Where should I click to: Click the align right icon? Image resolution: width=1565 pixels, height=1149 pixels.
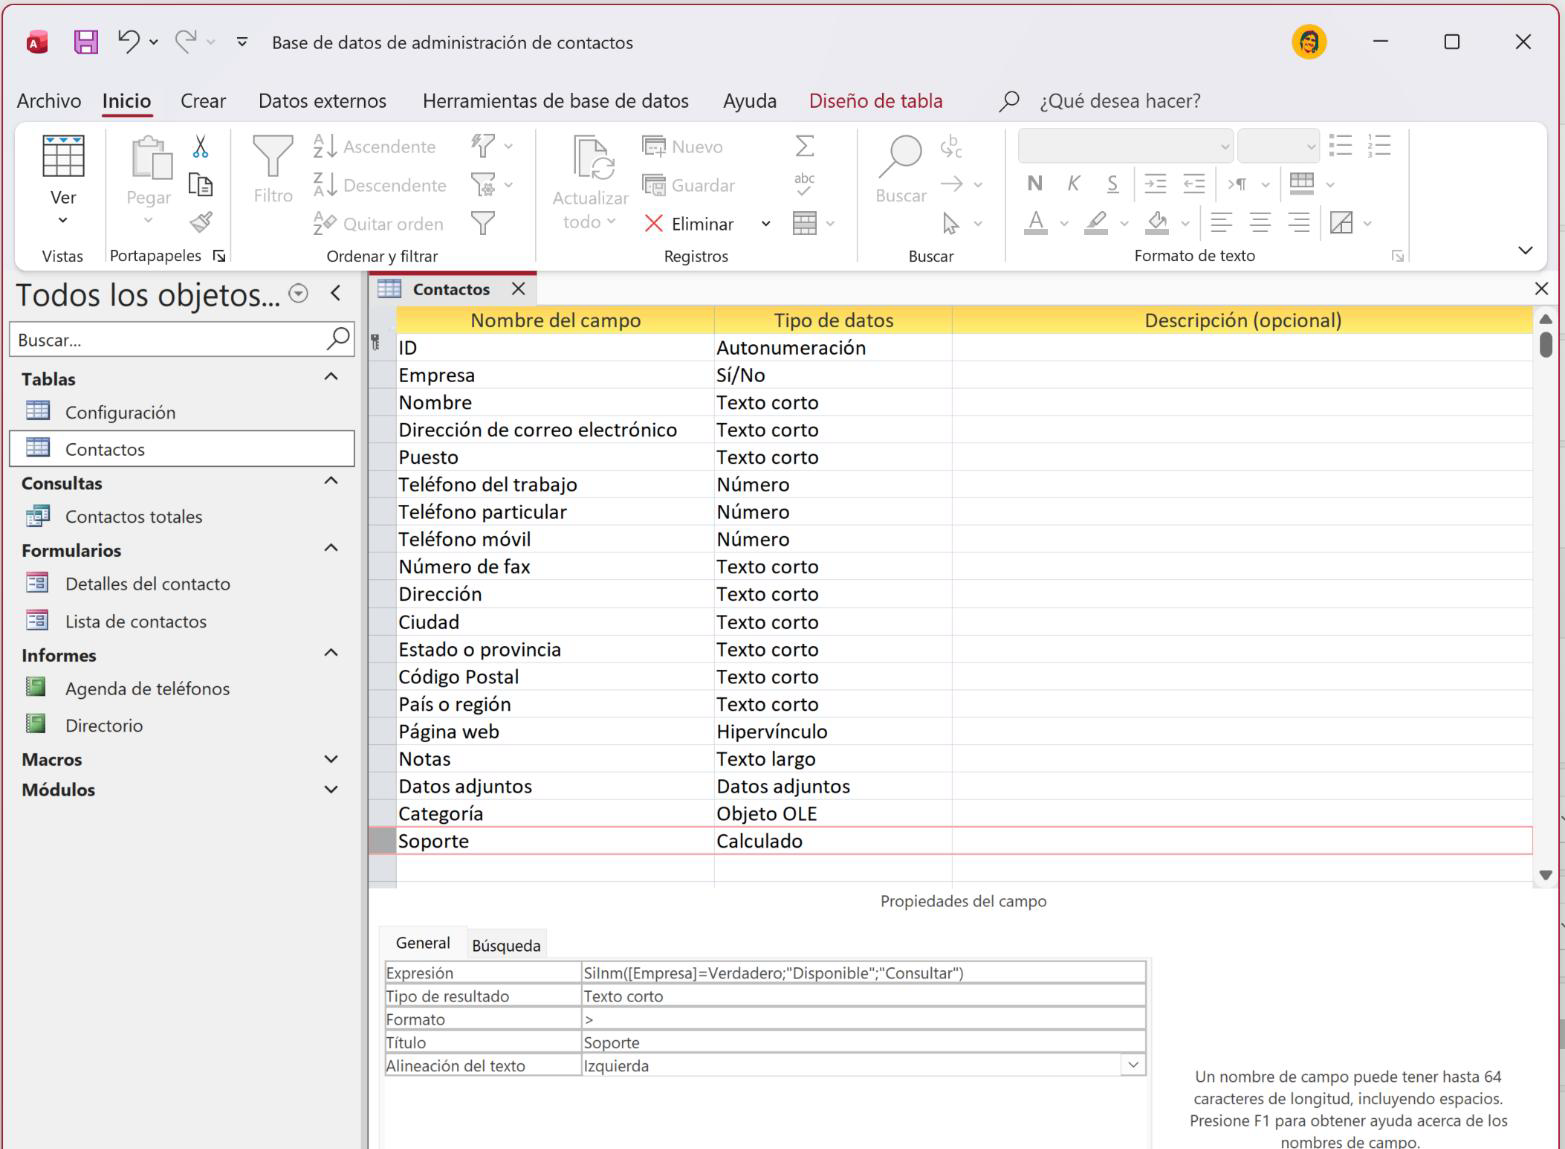(1298, 222)
